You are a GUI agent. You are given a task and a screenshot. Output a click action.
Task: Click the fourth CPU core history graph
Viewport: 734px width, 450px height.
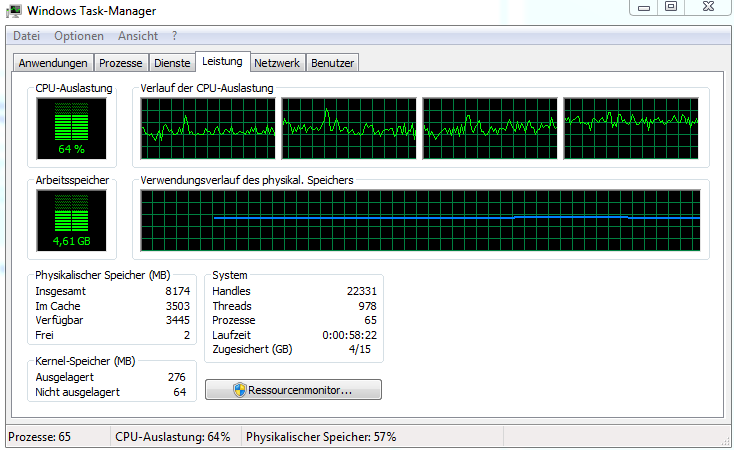pos(631,128)
